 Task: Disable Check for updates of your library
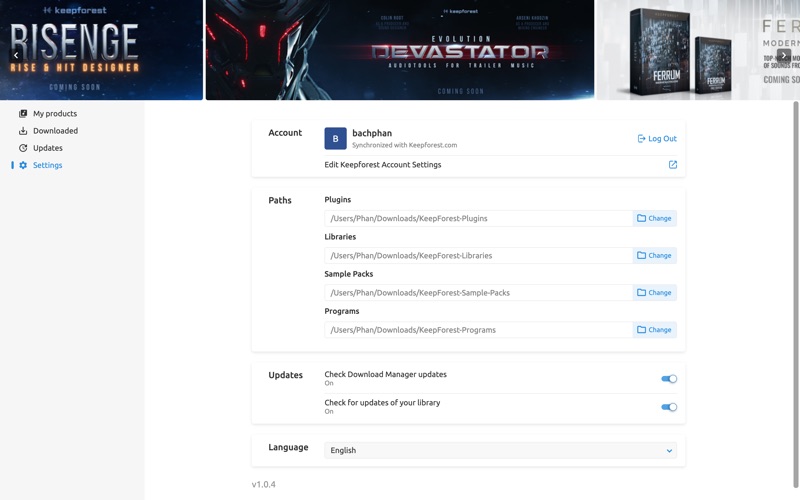coord(669,407)
